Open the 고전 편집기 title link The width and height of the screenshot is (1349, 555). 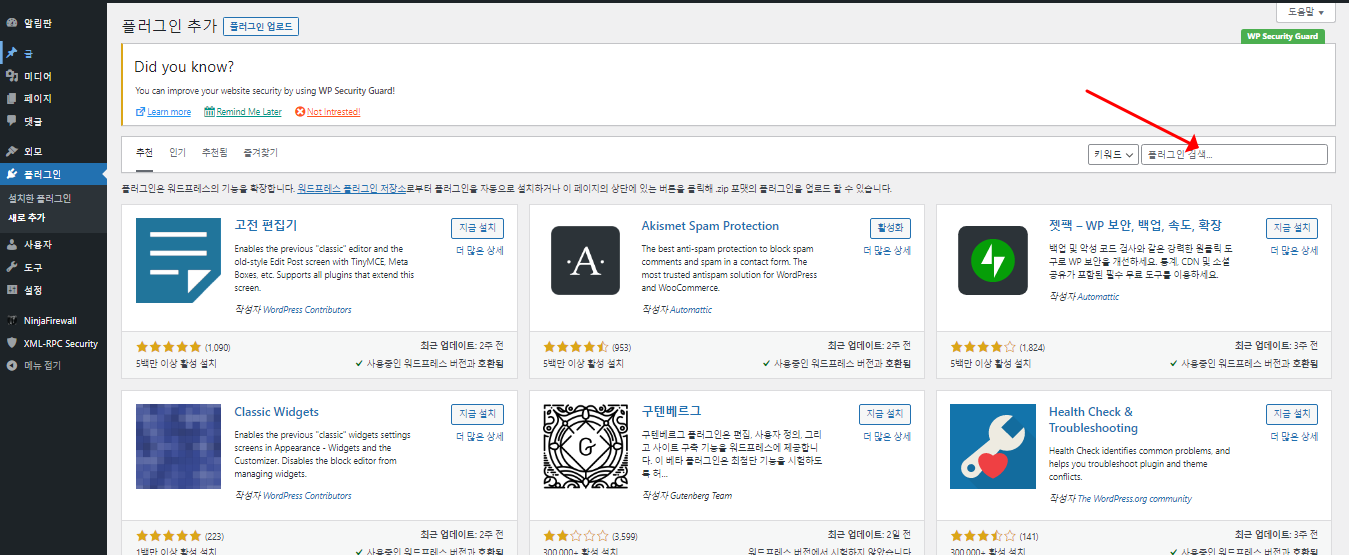point(265,226)
